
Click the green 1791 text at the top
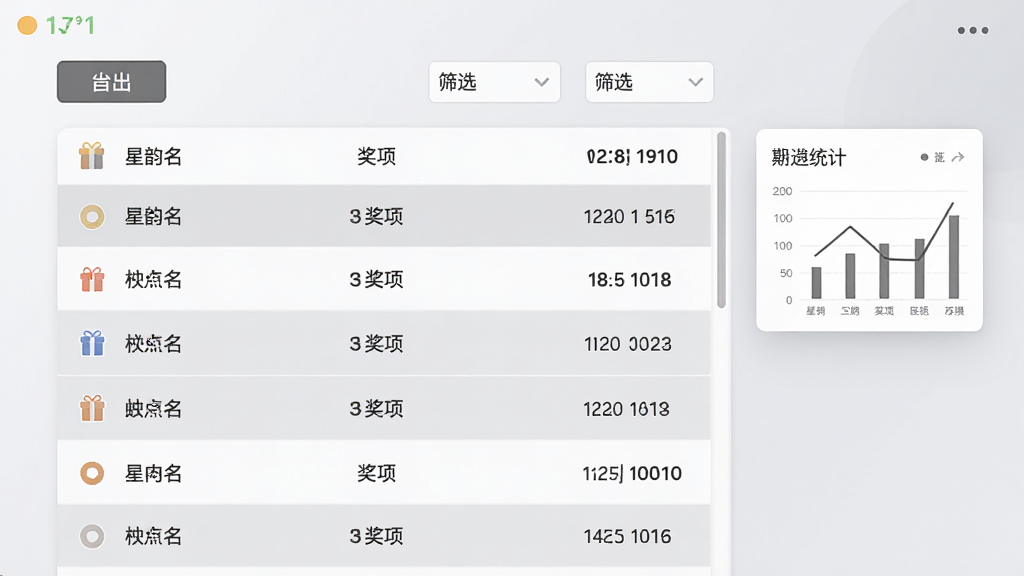(x=71, y=25)
